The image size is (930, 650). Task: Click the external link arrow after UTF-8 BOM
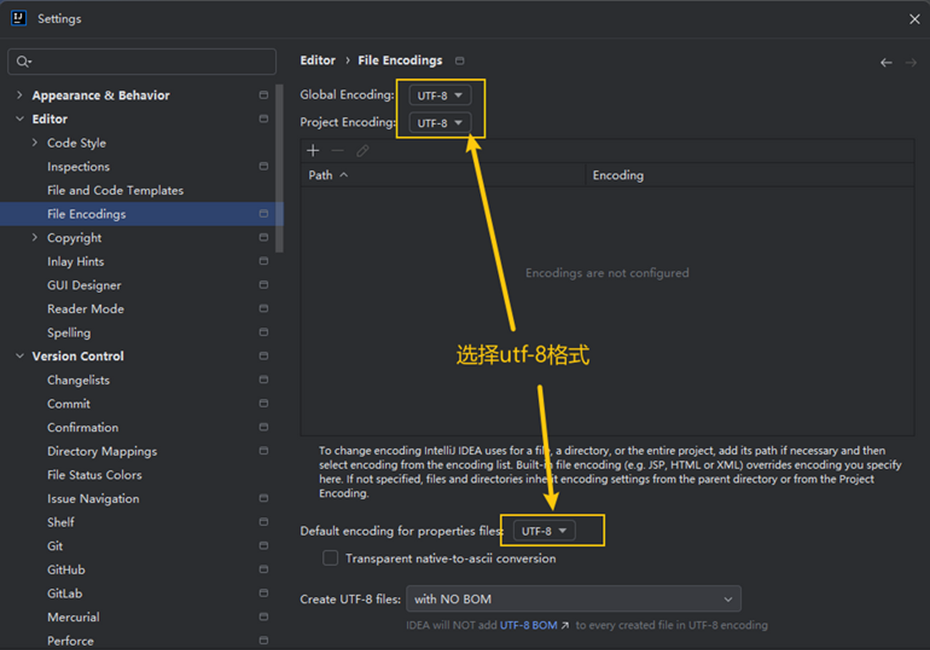(565, 625)
